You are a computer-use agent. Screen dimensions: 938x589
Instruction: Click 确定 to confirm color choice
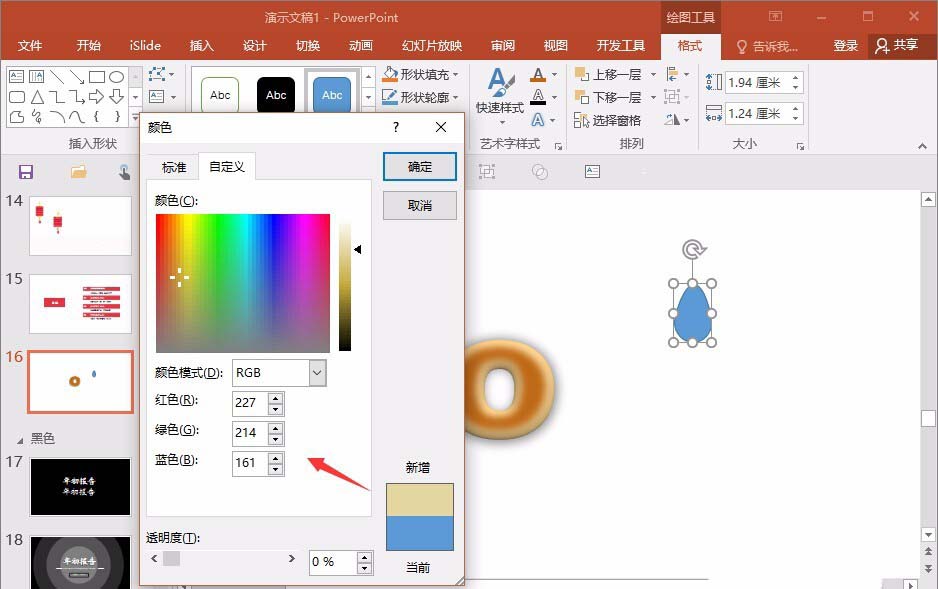[419, 167]
